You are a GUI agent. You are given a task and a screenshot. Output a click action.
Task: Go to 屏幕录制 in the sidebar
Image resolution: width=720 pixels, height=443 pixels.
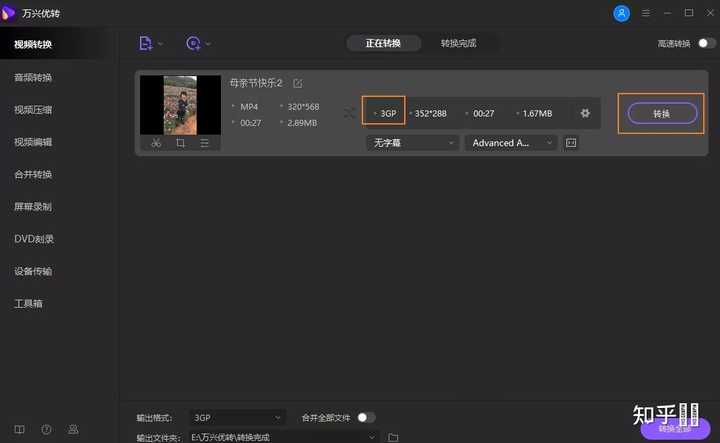[33, 207]
